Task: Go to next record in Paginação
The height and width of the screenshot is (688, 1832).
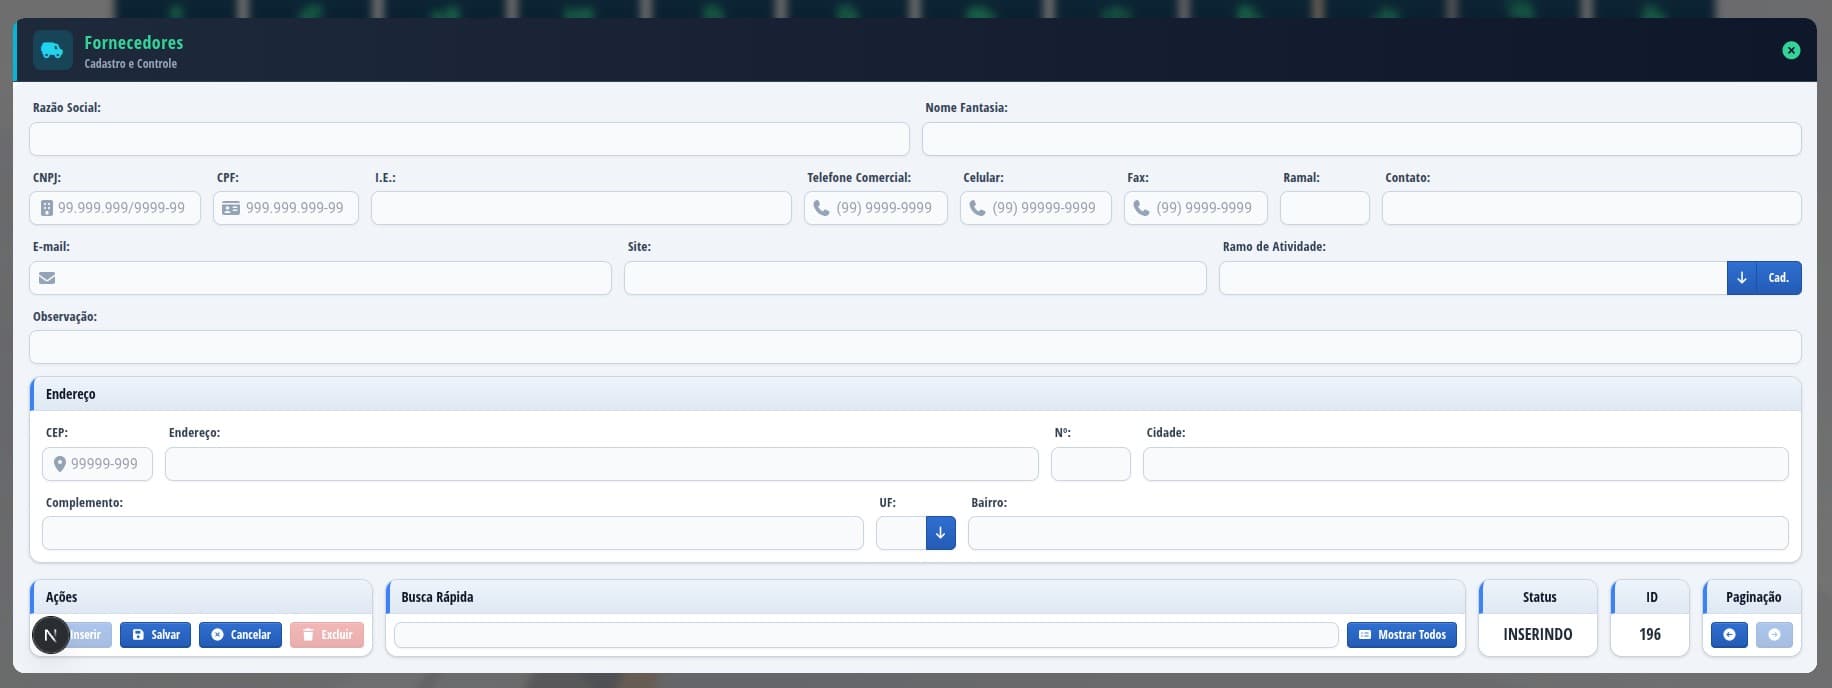Action: 1774,635
